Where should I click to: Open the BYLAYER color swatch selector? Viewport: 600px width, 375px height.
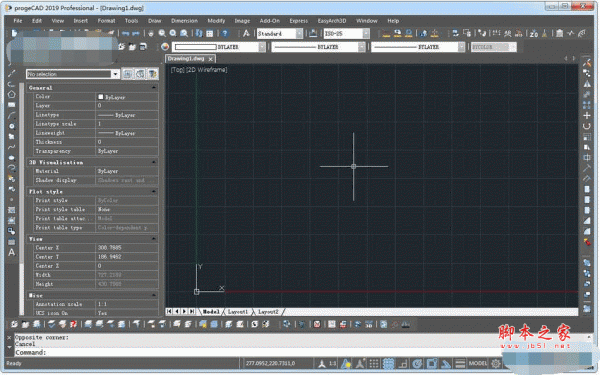(x=218, y=47)
